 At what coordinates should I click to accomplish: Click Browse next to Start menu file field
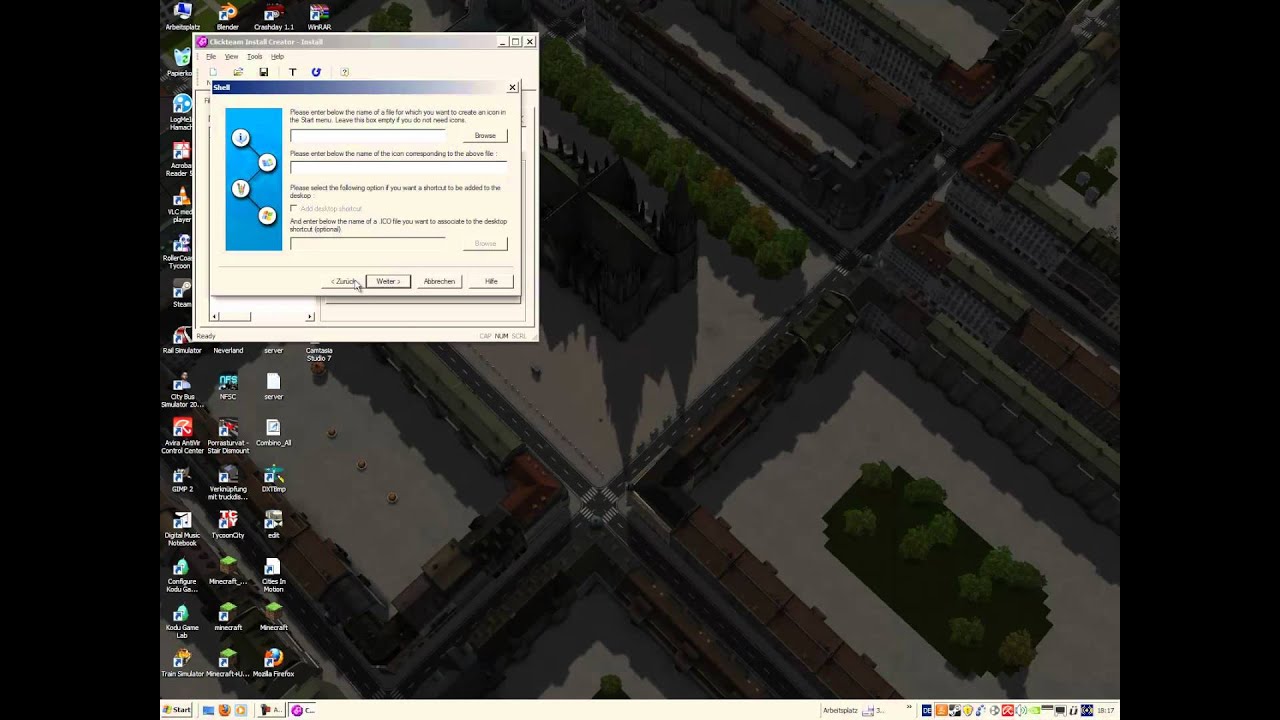[x=485, y=135]
